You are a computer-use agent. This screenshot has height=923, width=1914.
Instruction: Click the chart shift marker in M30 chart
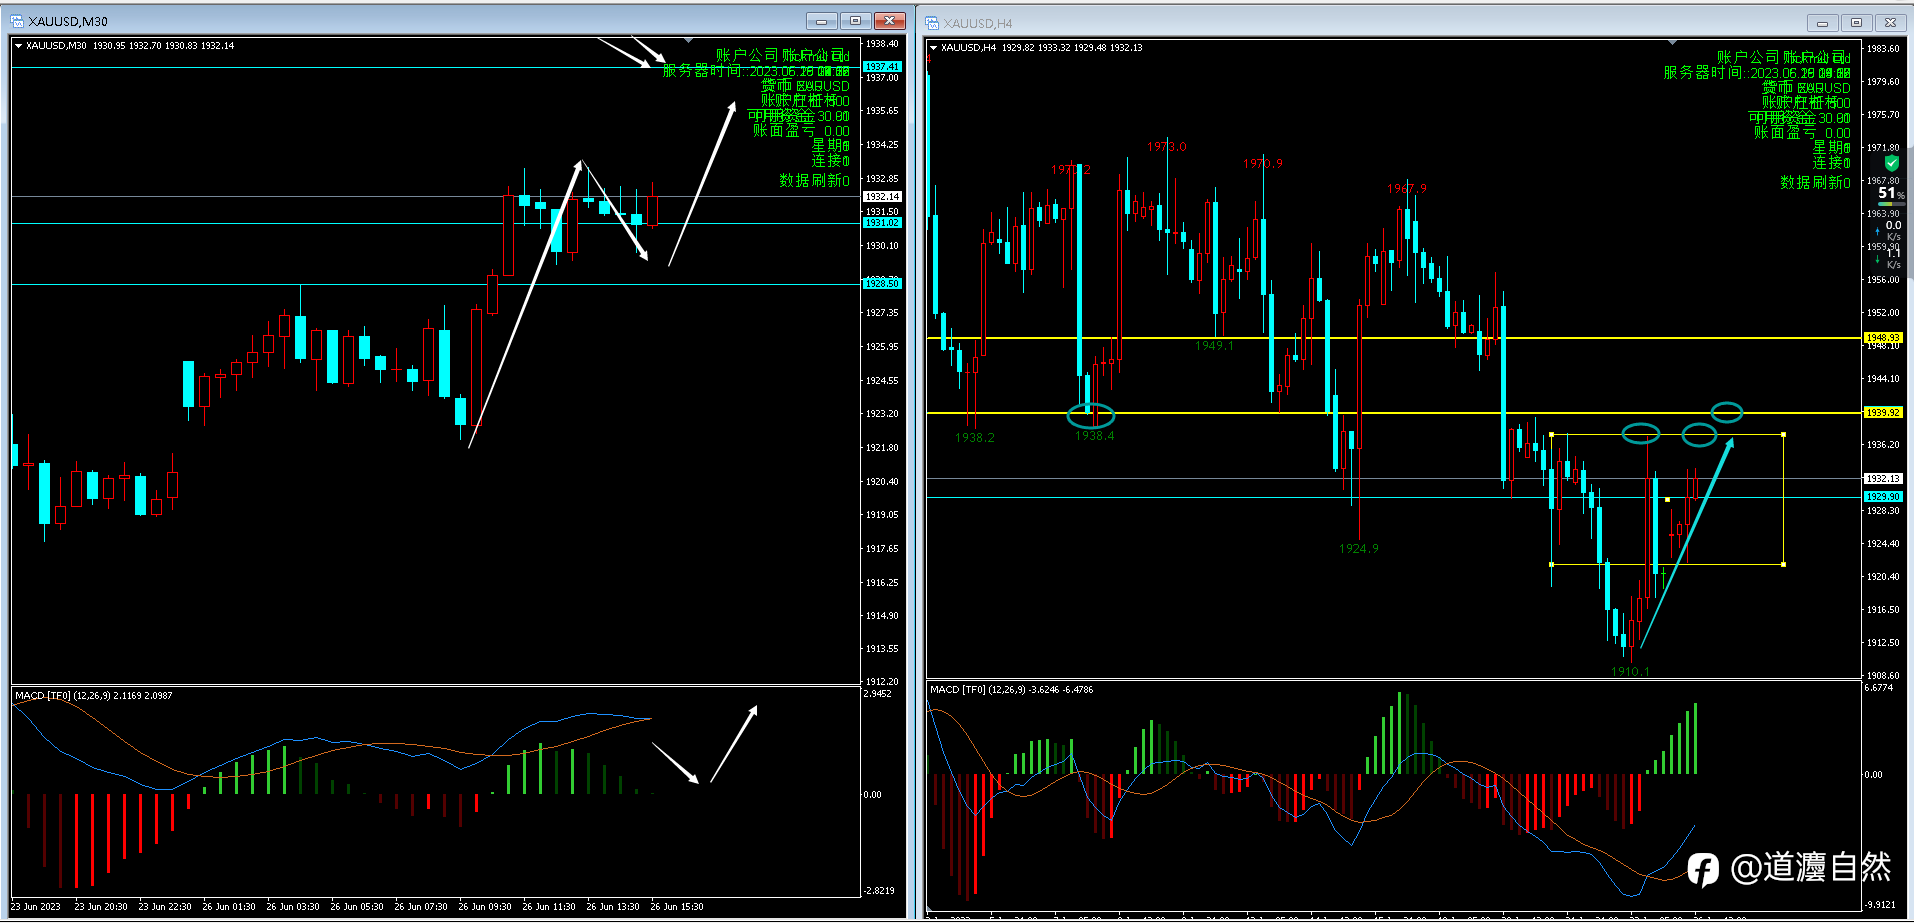pos(689,41)
